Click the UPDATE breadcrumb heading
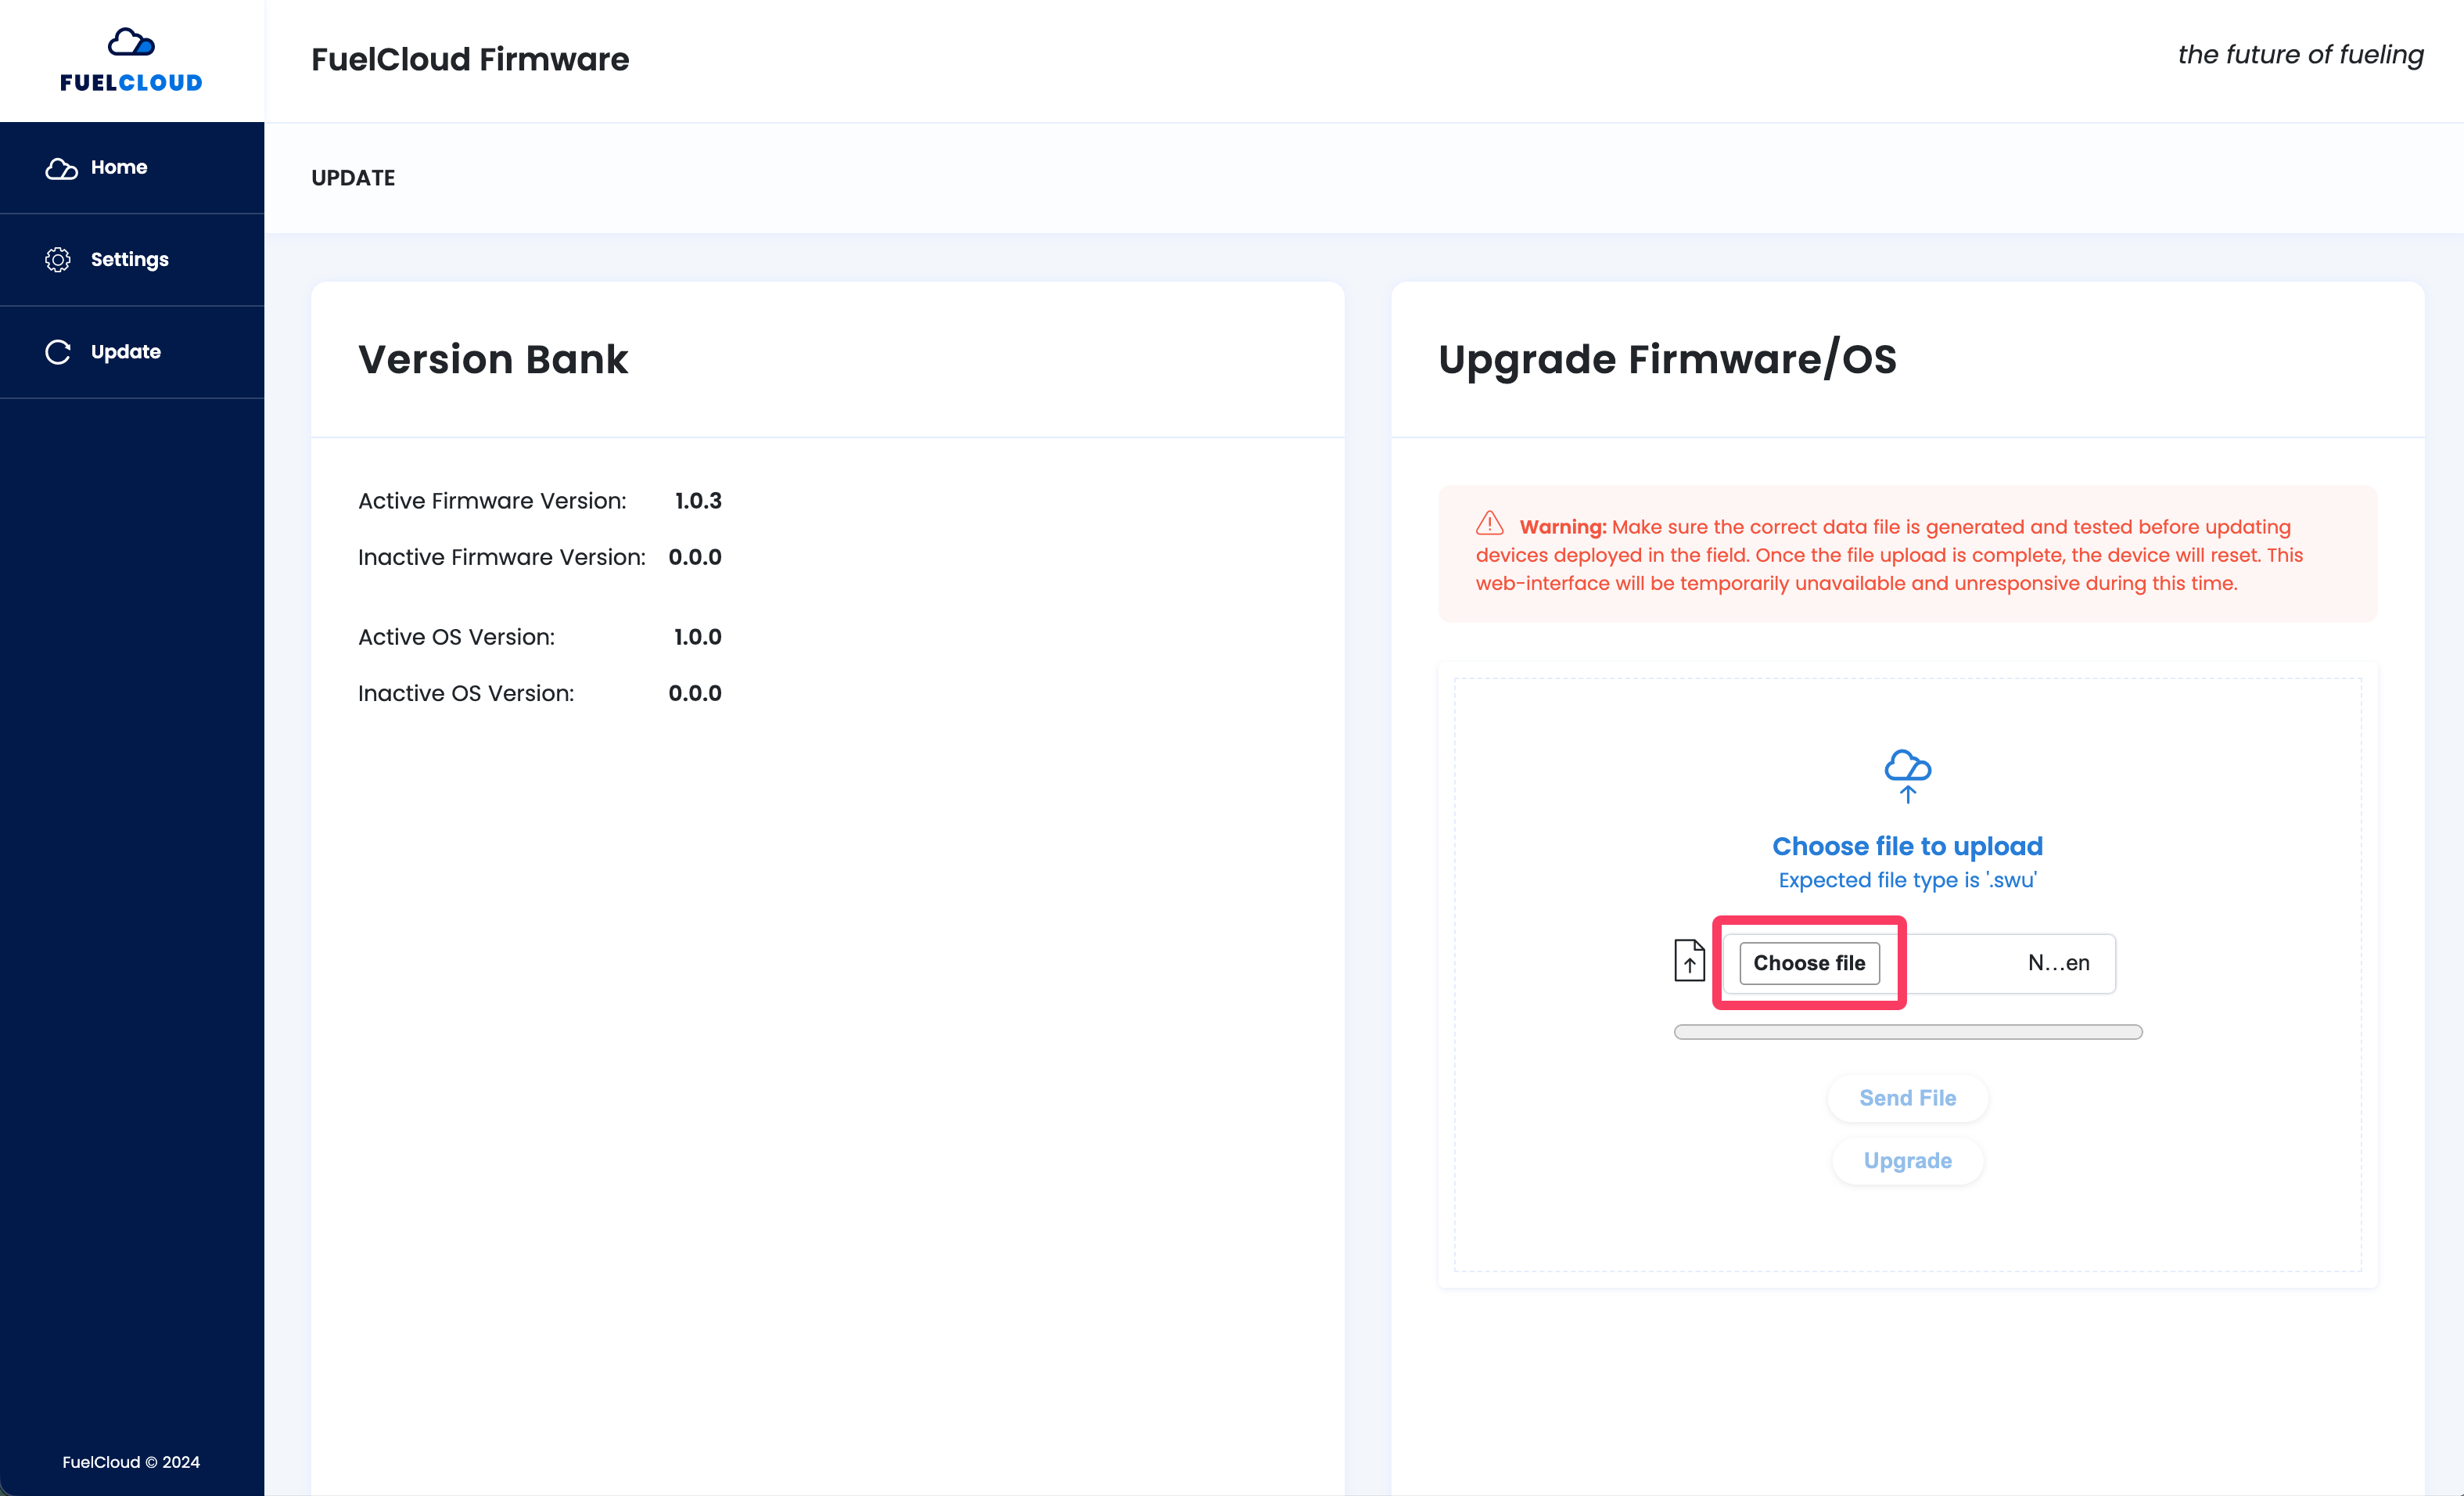The image size is (2464, 1496). pos(353,178)
